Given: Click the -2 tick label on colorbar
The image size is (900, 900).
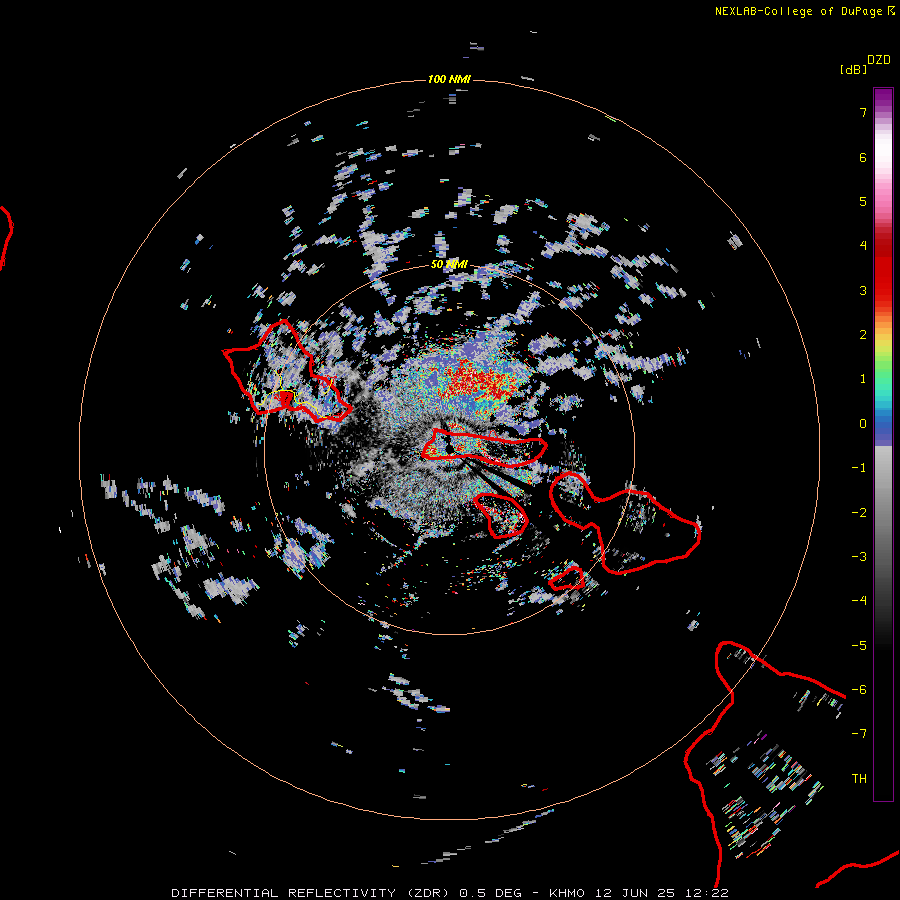Looking at the screenshot, I should pos(859,513).
